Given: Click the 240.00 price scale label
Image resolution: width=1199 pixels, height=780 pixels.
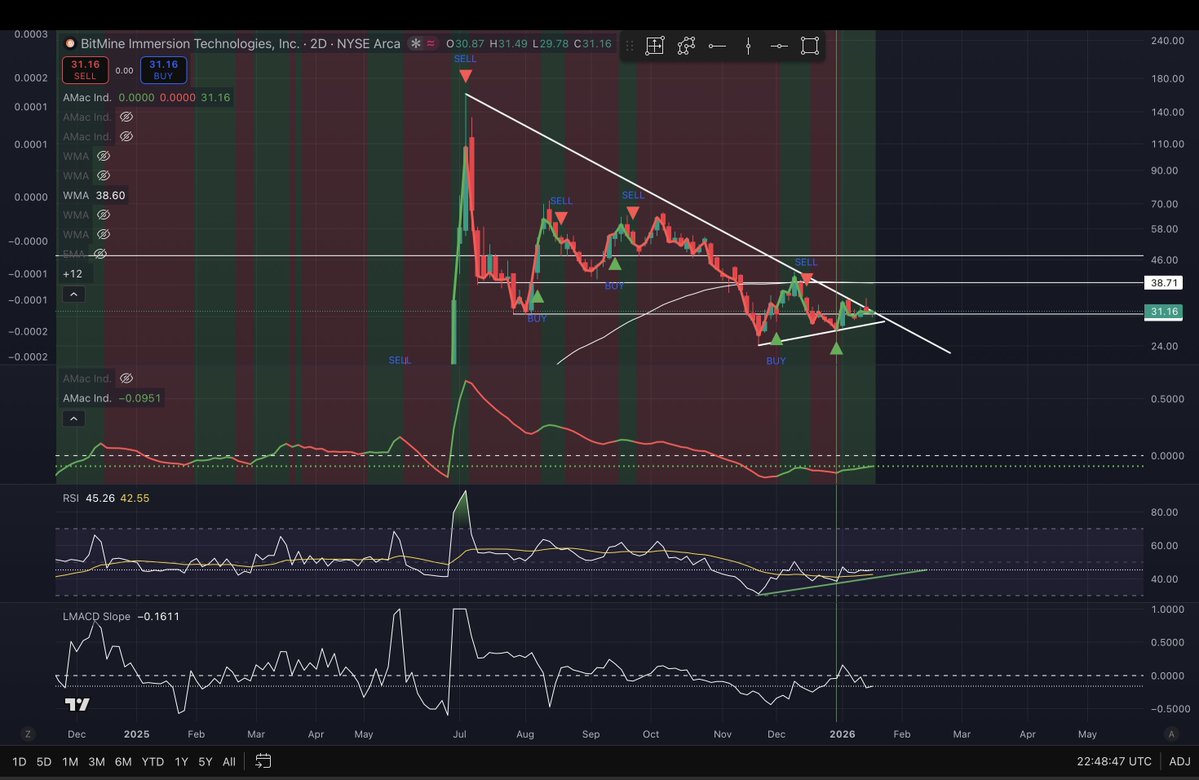Looking at the screenshot, I should point(1167,41).
